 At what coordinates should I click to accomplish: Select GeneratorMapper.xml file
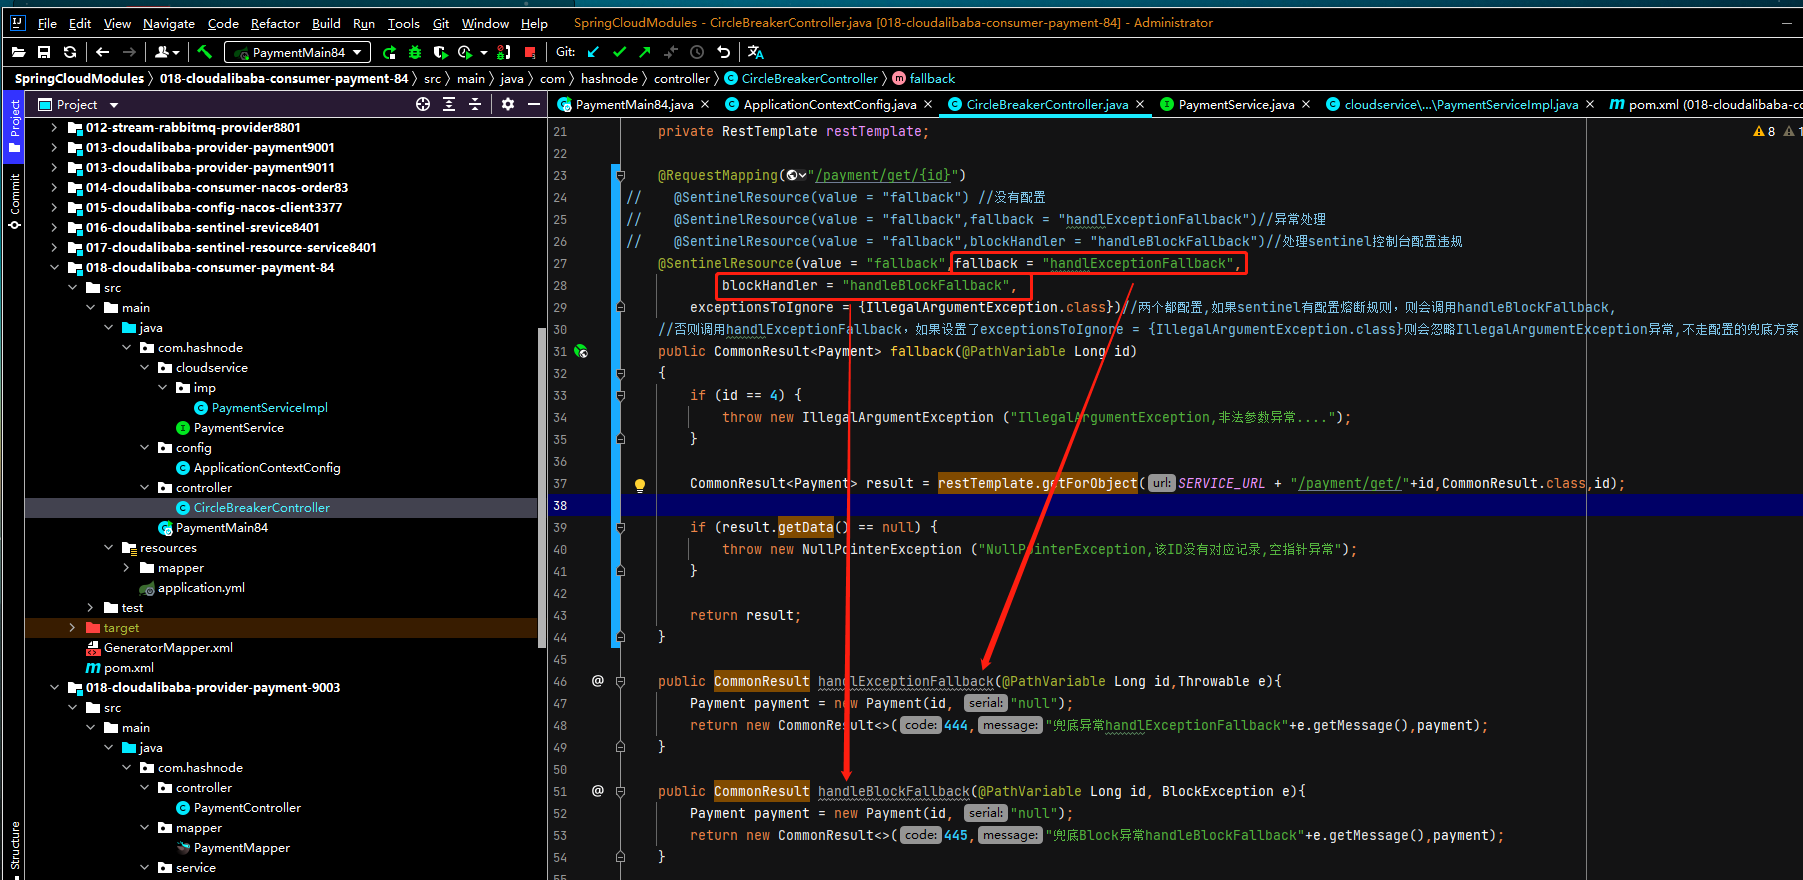167,647
